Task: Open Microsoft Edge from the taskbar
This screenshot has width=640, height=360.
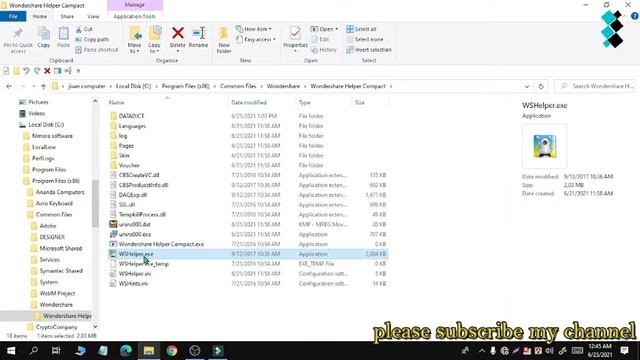Action: pyautogui.click(x=126, y=351)
